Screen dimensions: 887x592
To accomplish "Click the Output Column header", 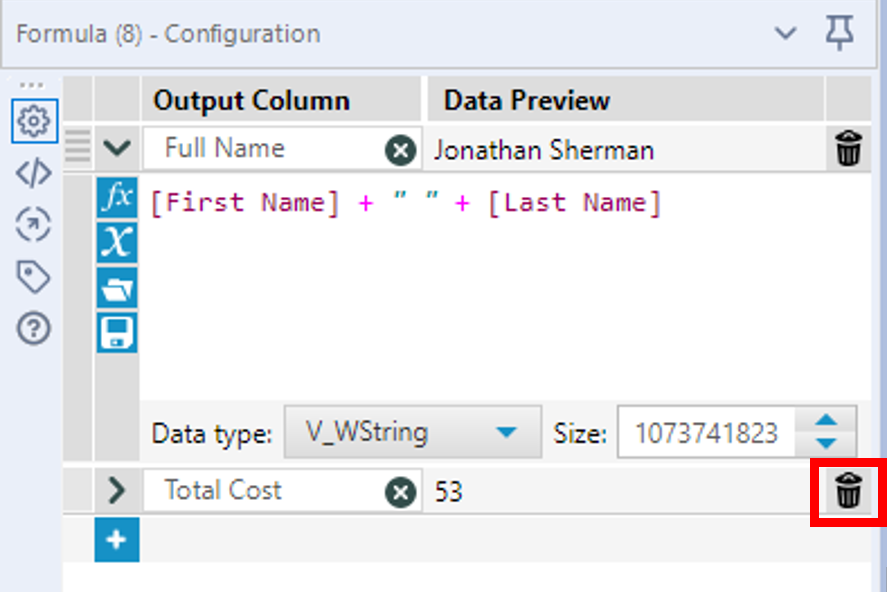I will 252,101.
